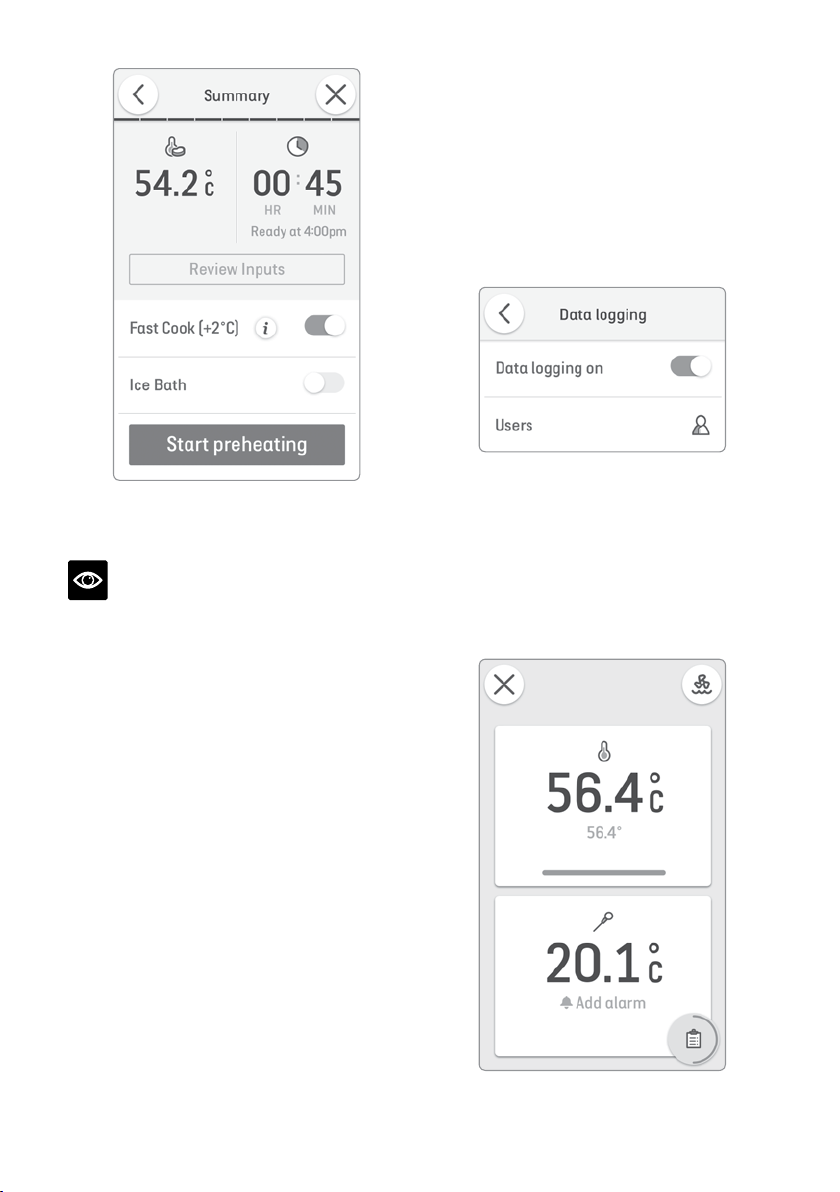Go back from the Summary screen
This screenshot has height=1192, width=840.
pos(138,95)
